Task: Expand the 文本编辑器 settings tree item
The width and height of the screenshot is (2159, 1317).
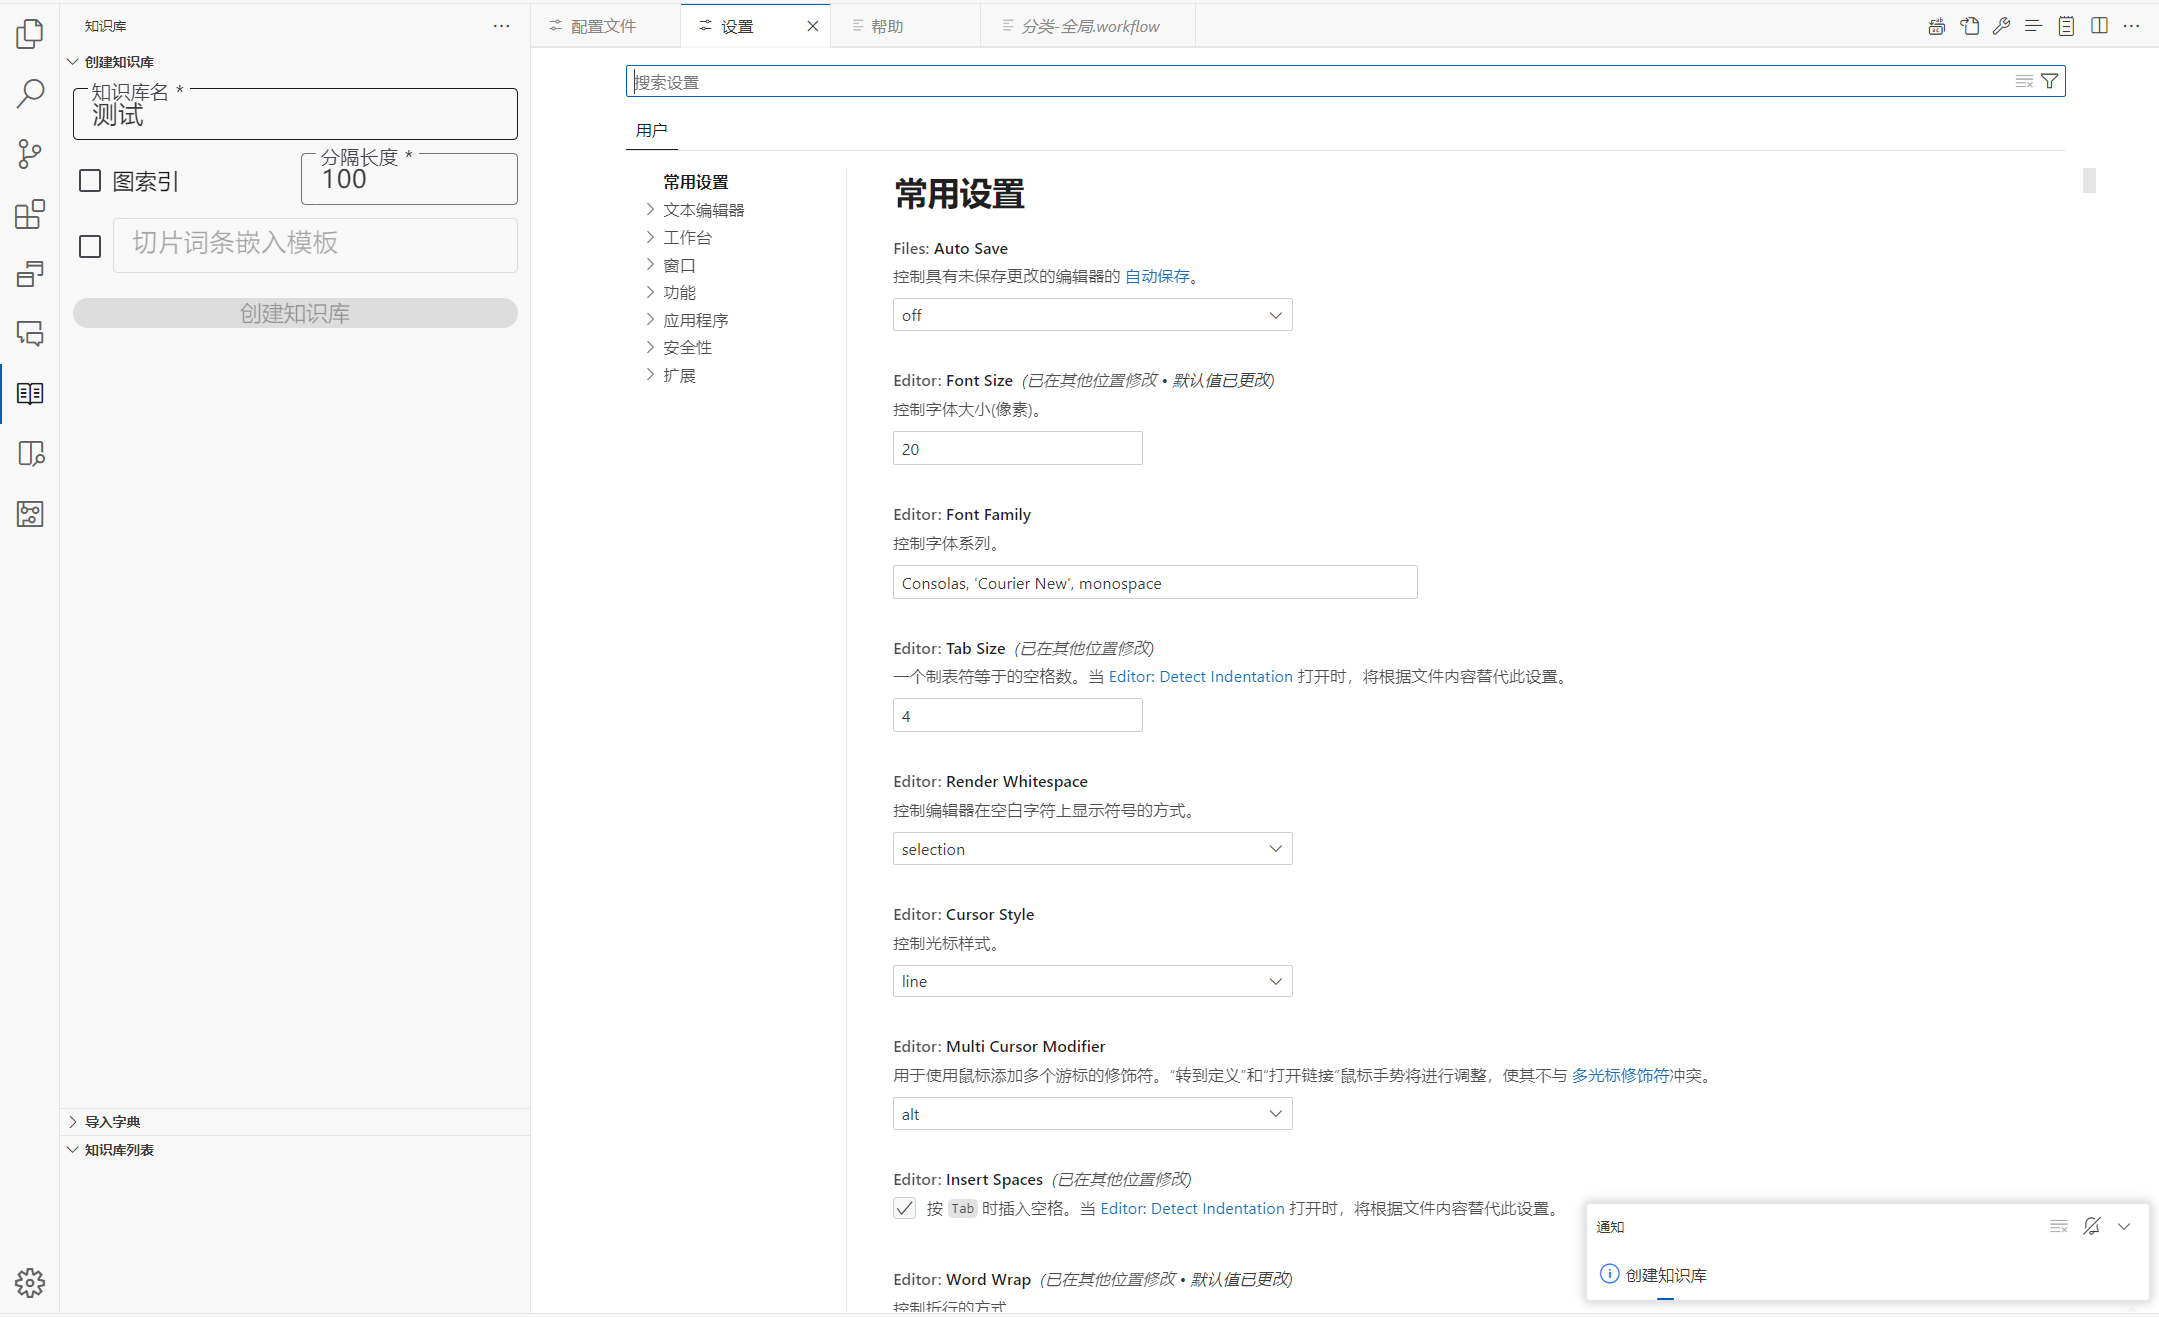Action: pos(703,210)
